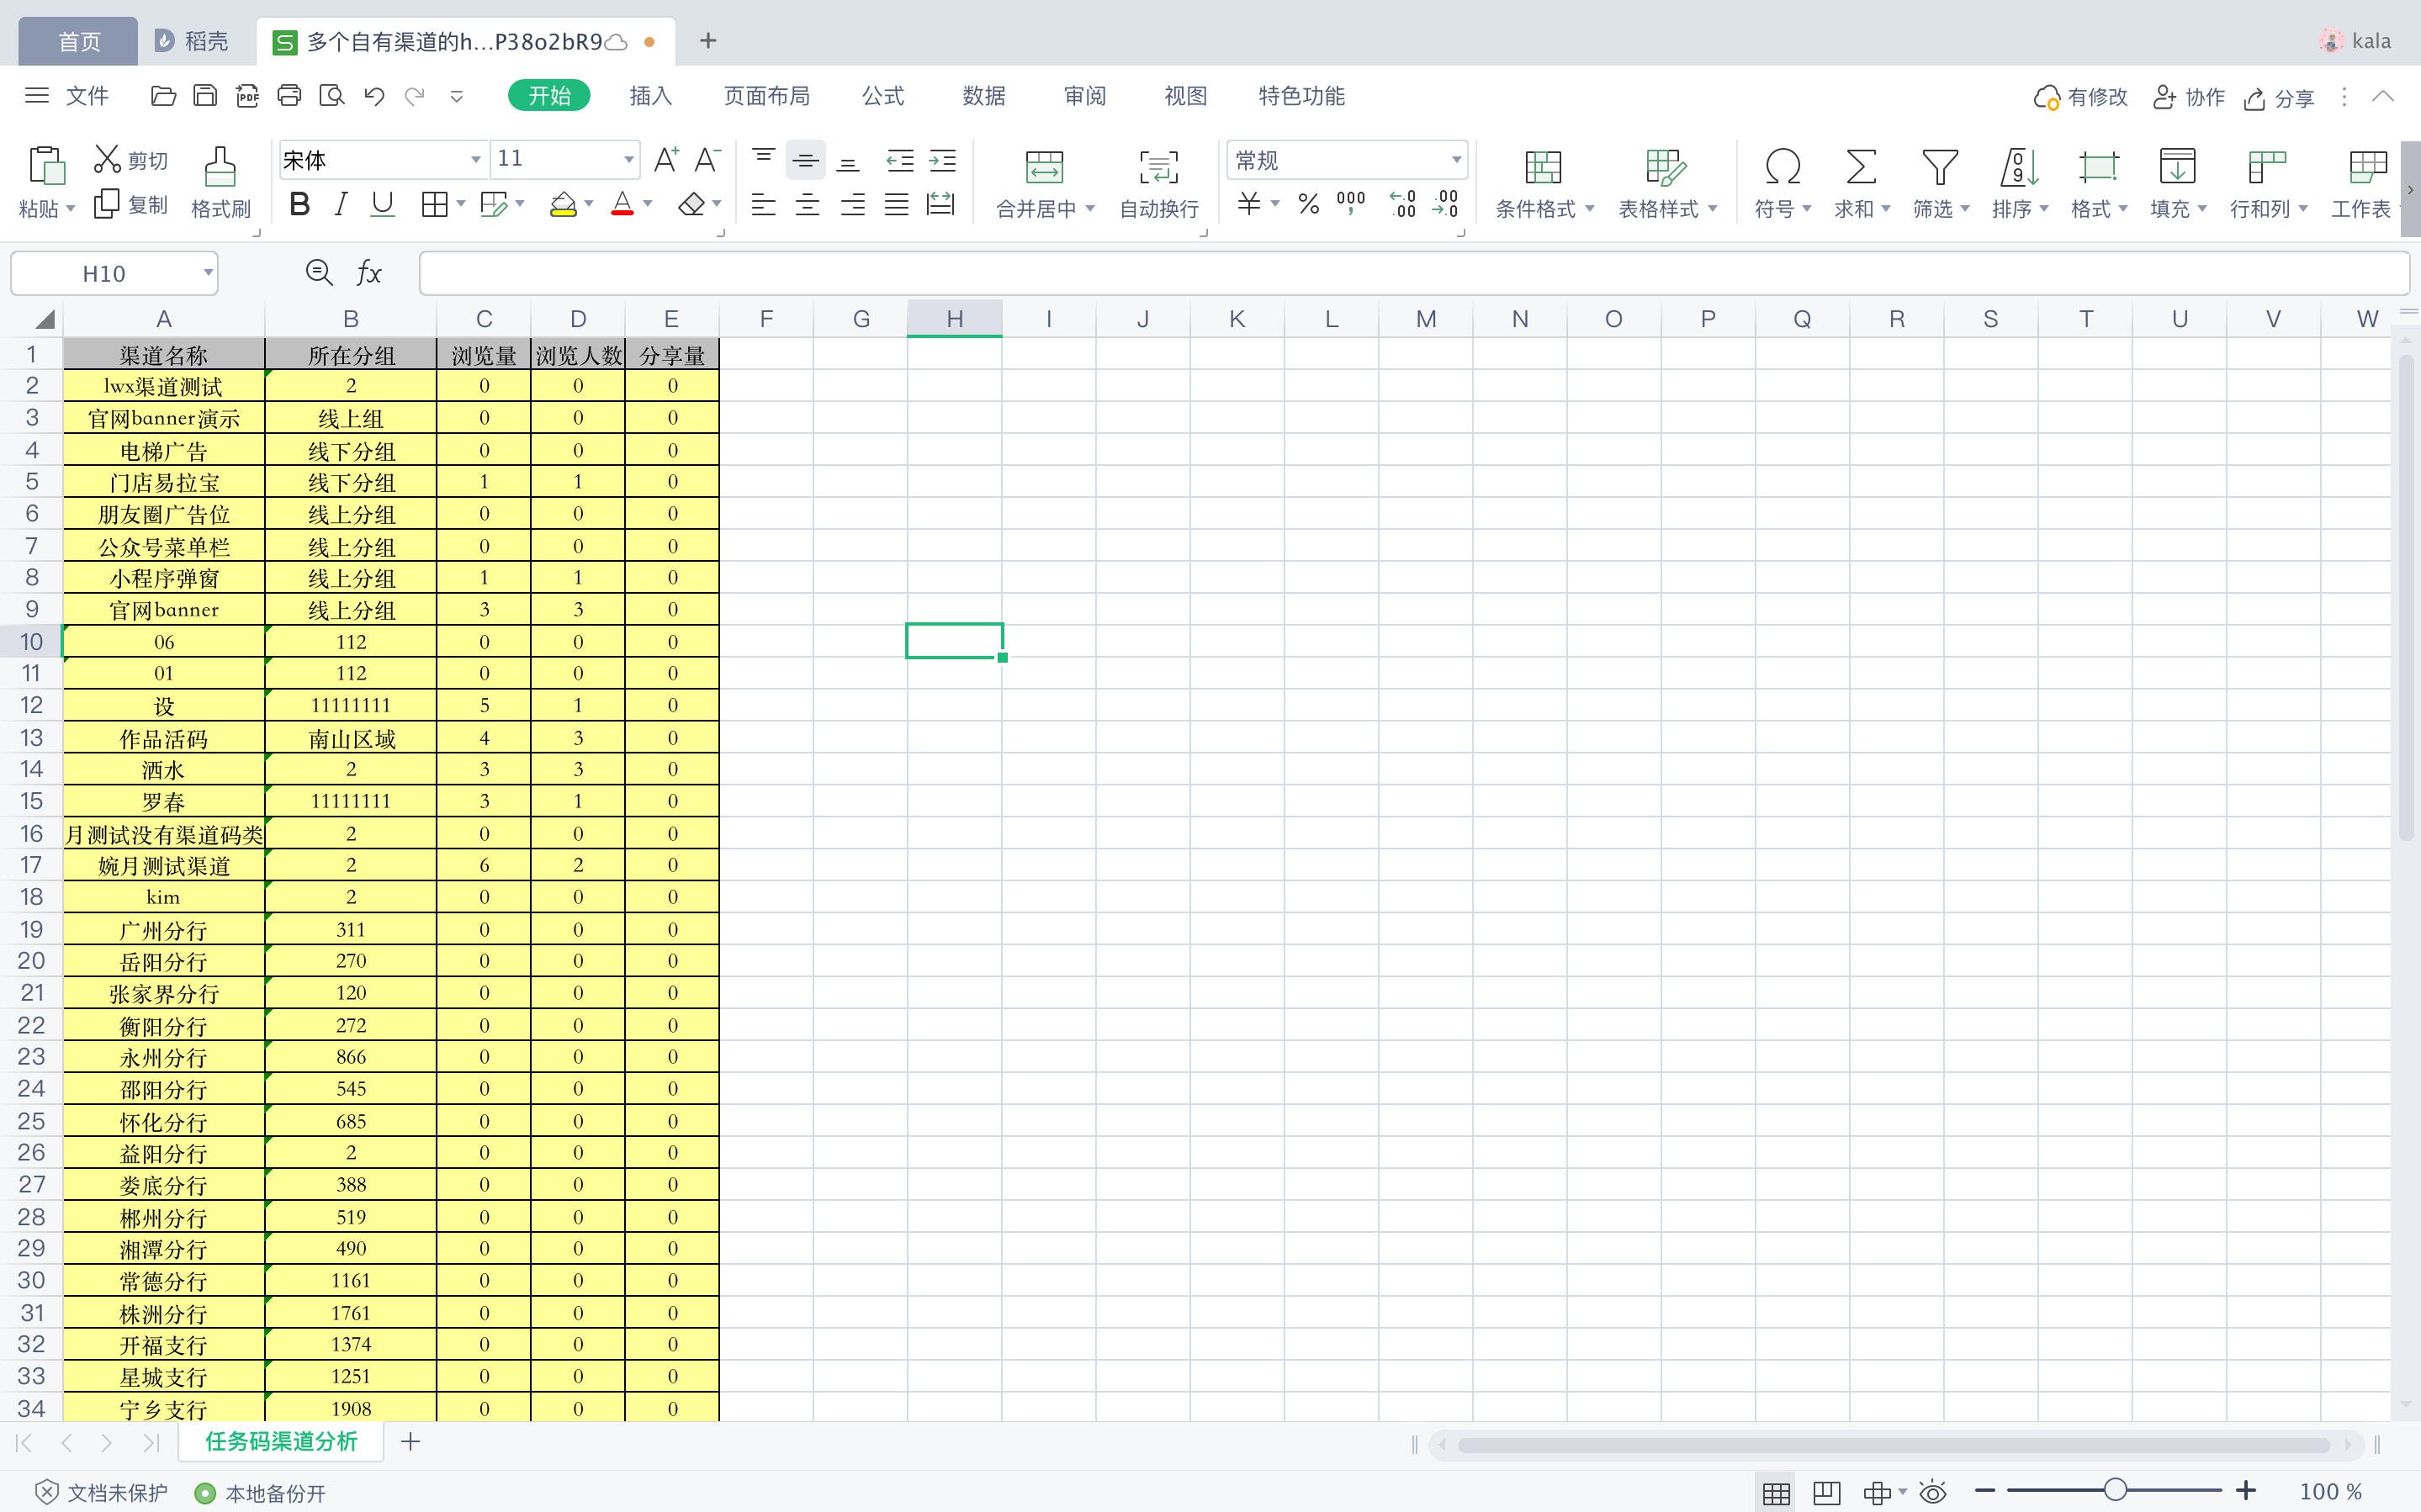Click the Fill down icon

point(2177,166)
